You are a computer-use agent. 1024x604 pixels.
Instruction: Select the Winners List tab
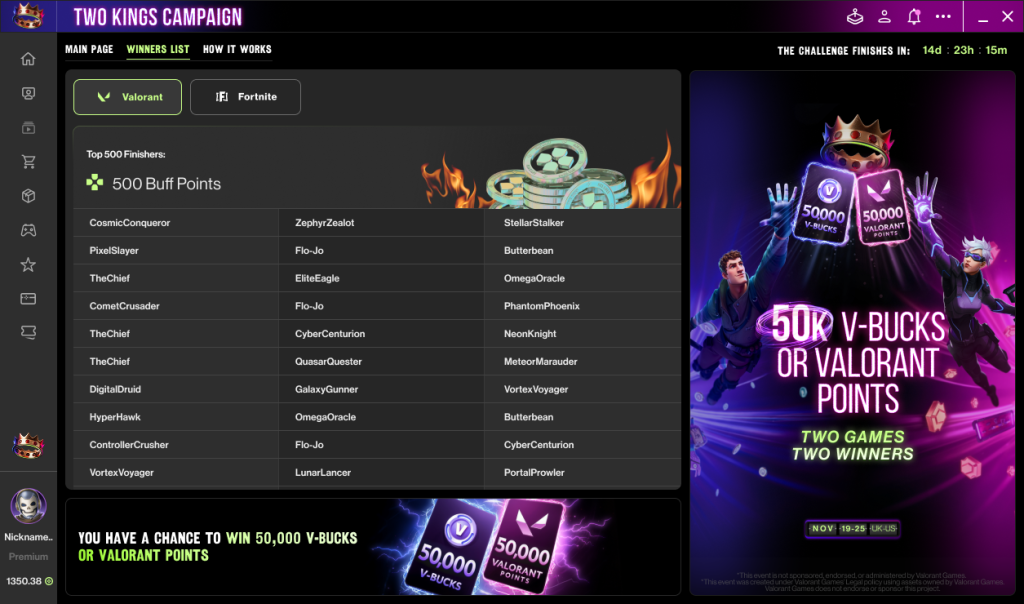click(158, 49)
